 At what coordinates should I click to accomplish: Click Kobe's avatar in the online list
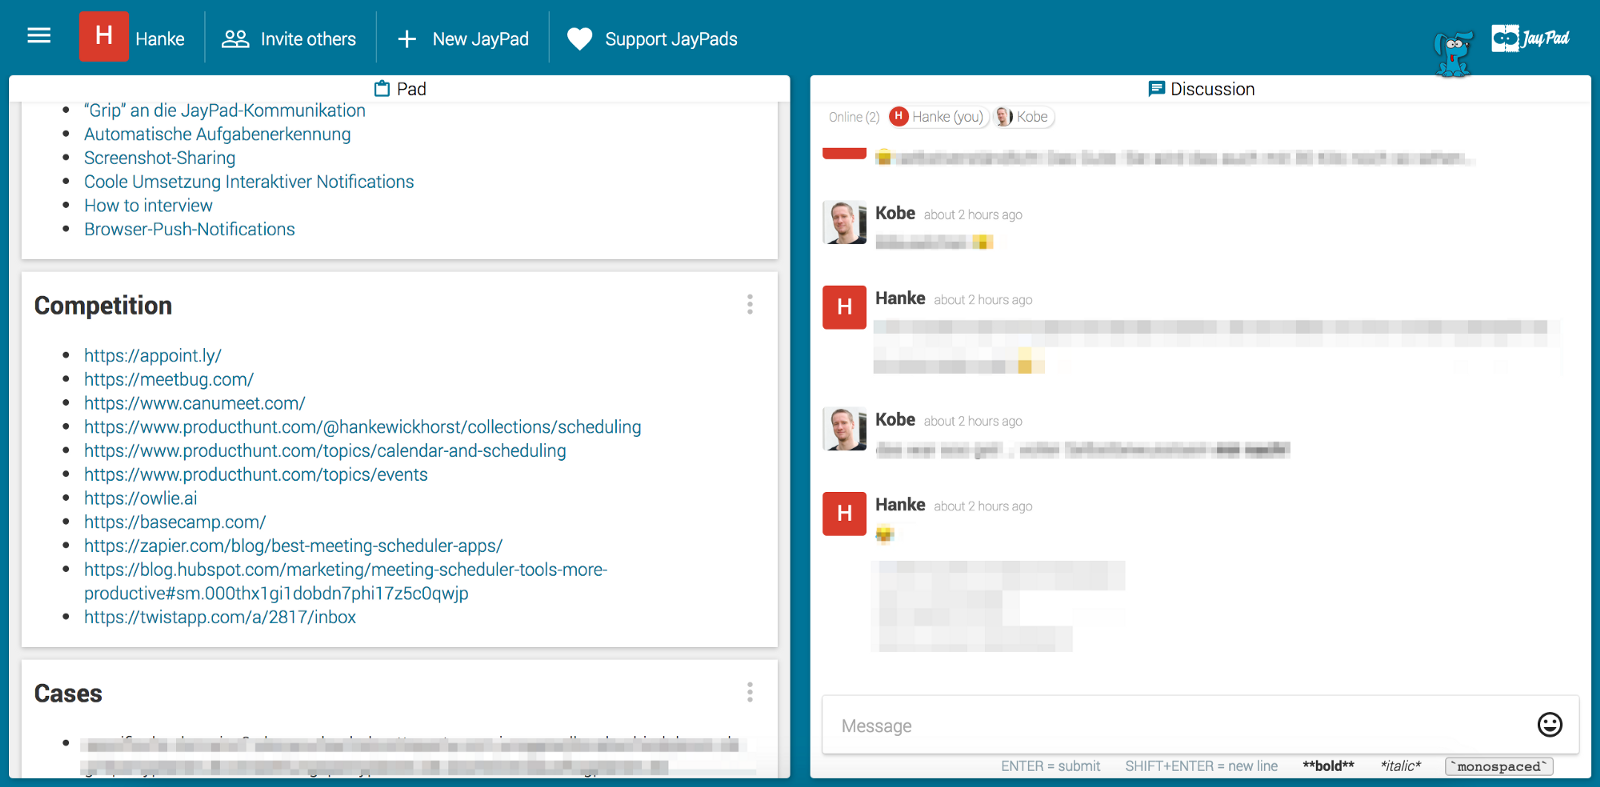tap(1004, 117)
